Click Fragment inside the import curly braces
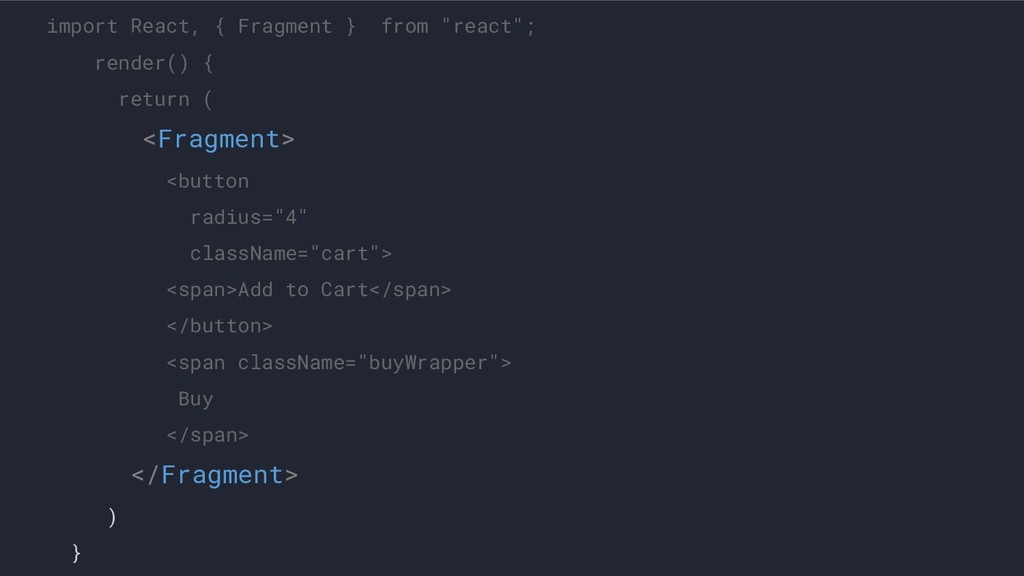Viewport: 1024px width, 576px height. pos(285,26)
